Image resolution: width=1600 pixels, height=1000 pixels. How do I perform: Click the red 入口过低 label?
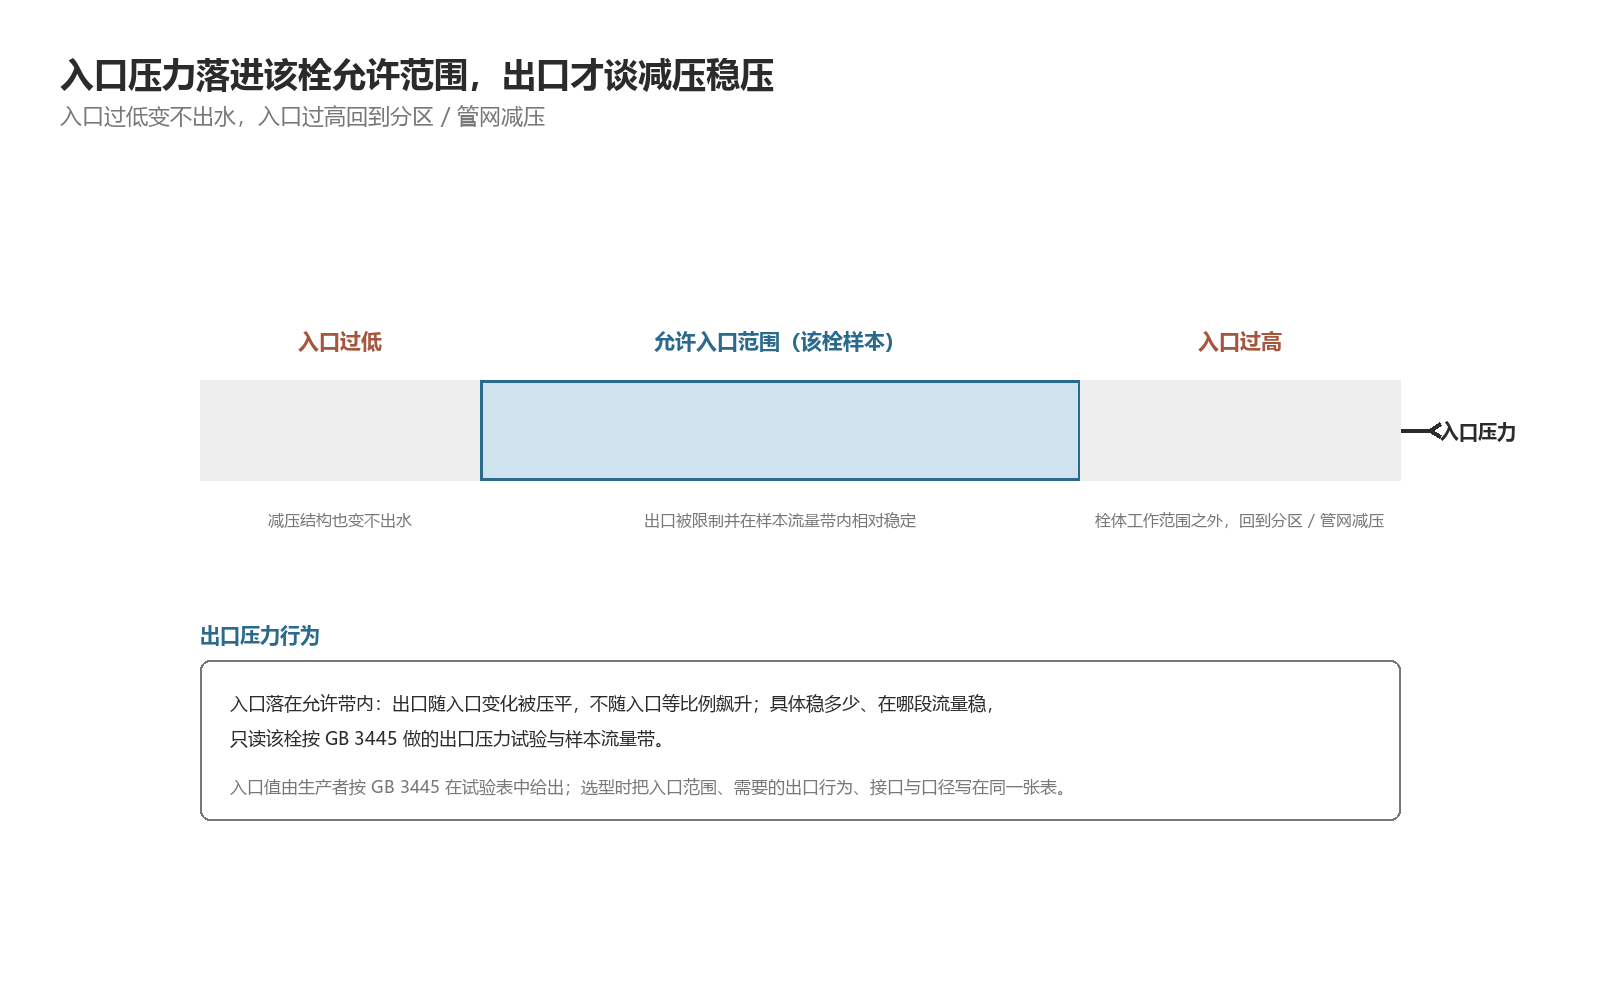click(340, 342)
